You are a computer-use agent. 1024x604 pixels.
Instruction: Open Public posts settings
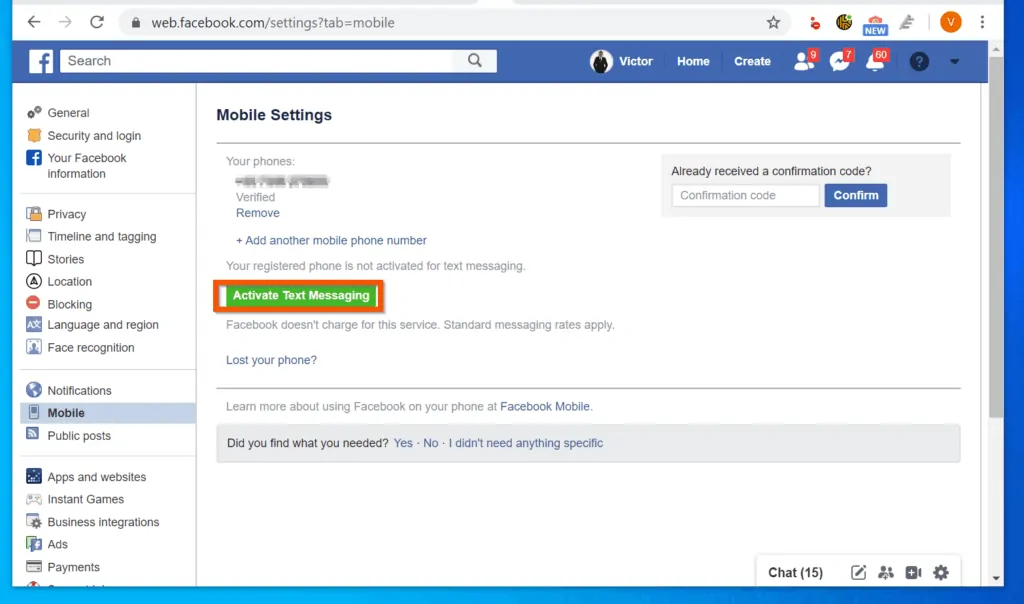(79, 436)
